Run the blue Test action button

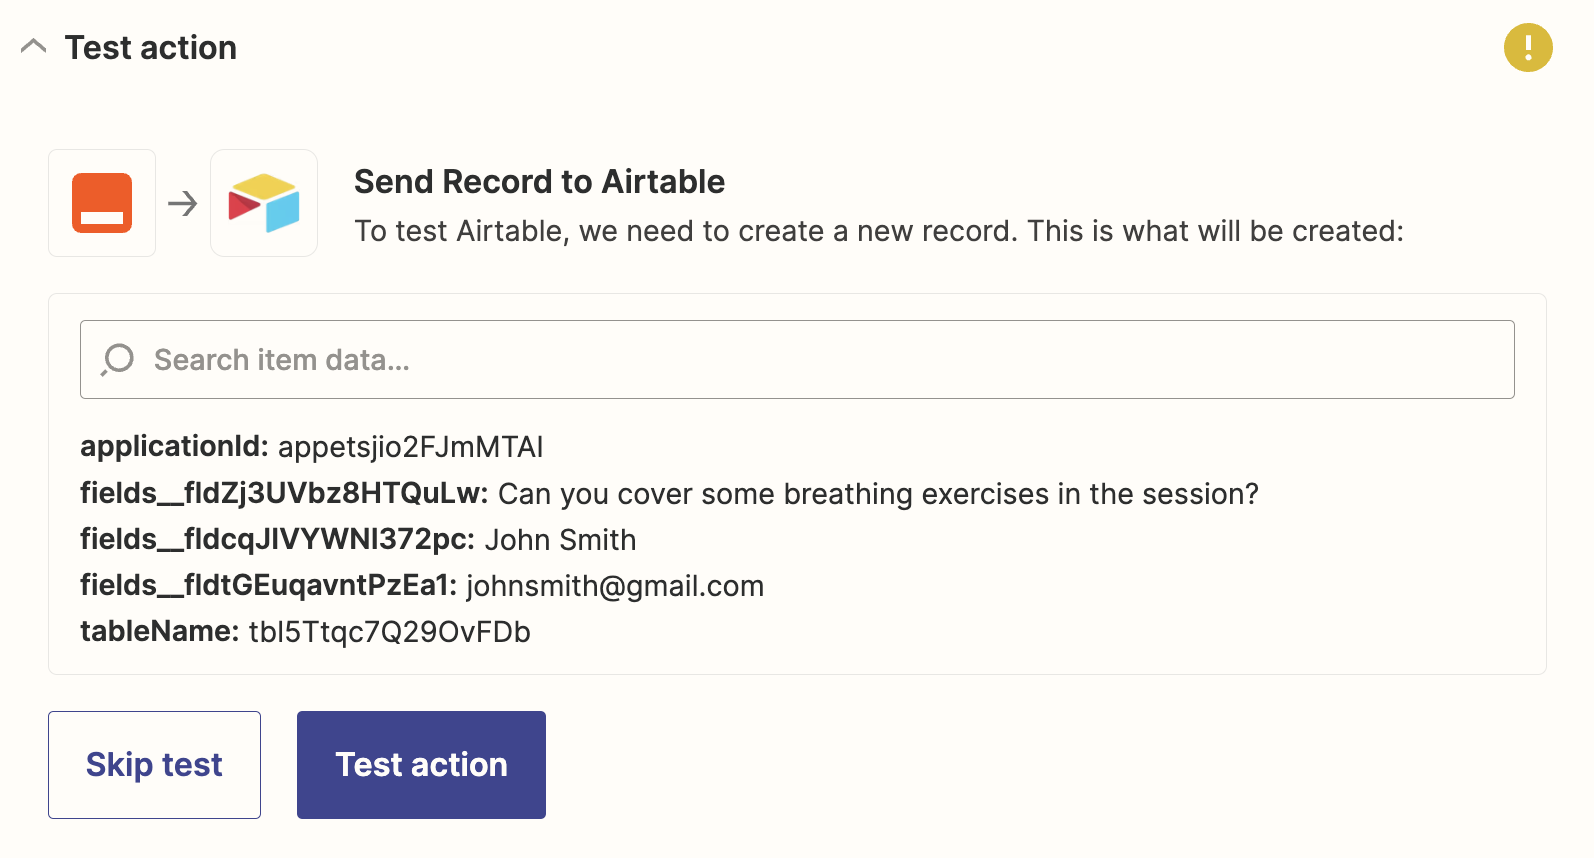pyautogui.click(x=421, y=765)
